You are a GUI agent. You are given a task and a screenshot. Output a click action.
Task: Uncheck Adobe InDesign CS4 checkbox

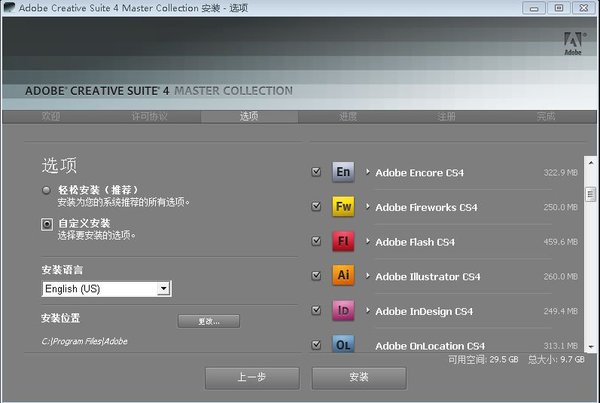[x=316, y=310]
